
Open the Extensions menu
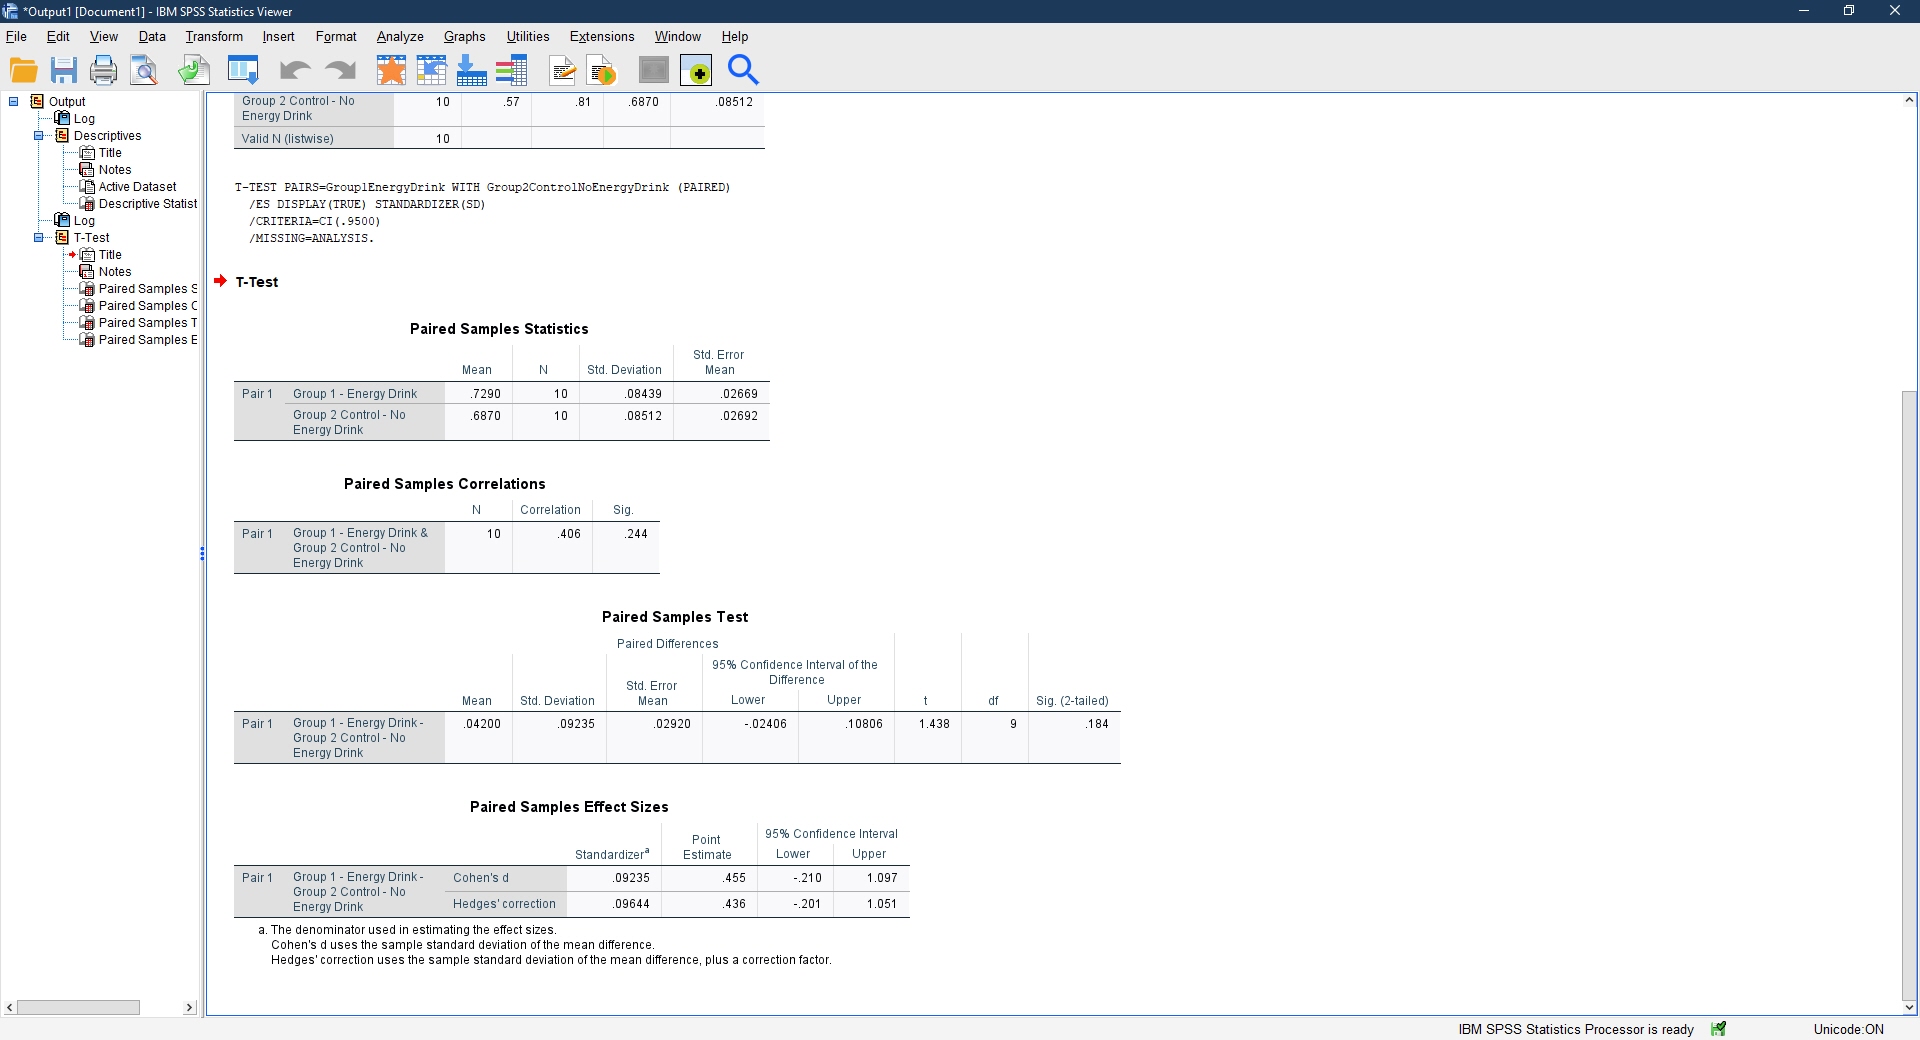[602, 36]
